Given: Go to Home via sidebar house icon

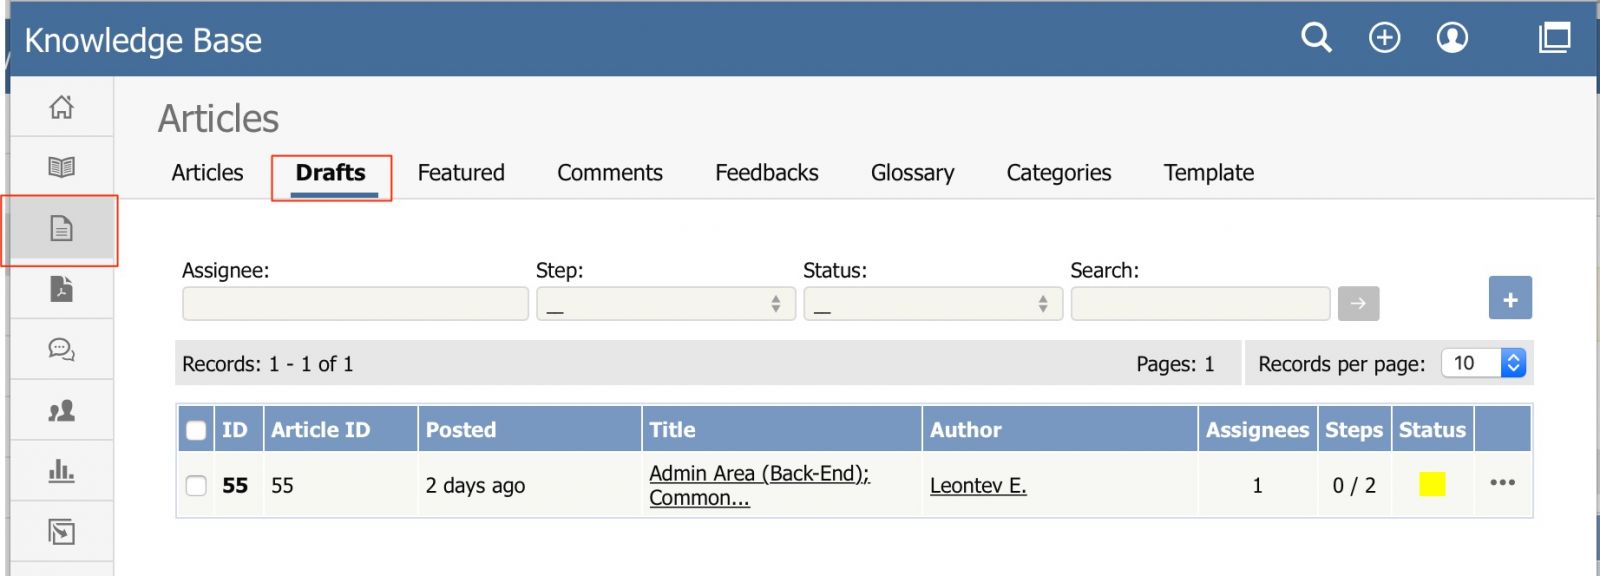Looking at the screenshot, I should [62, 107].
